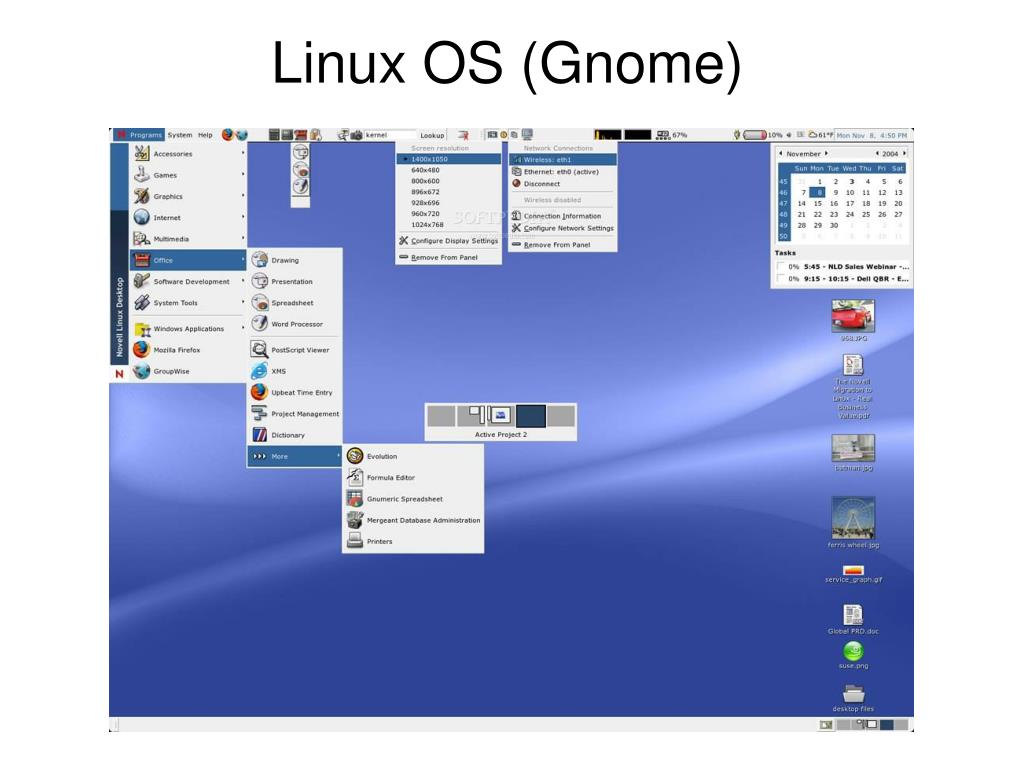Open XMS from the Office submenu

click(294, 370)
